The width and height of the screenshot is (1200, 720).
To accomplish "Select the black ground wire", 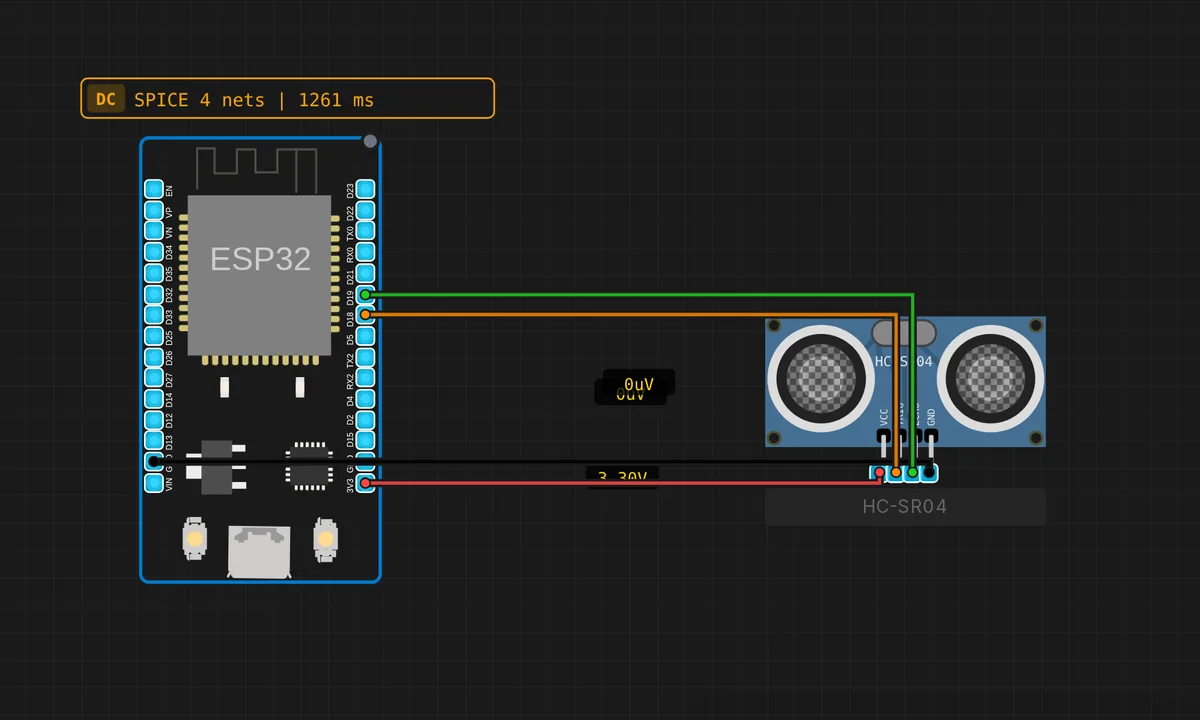I will point(540,461).
